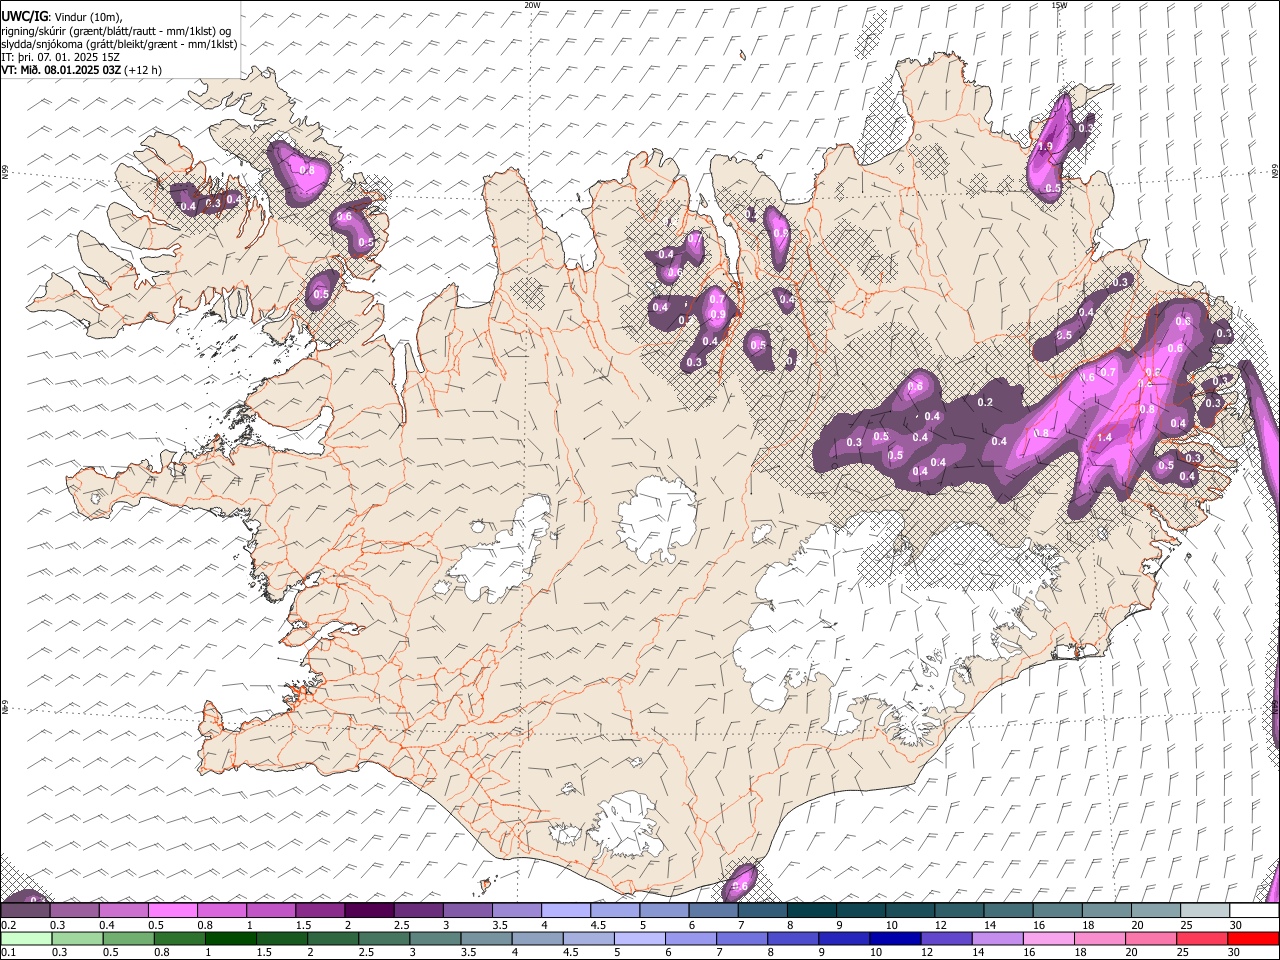Select lavender snow swatch between 4 and 4.5
This screenshot has height=960, width=1280.
[566, 910]
